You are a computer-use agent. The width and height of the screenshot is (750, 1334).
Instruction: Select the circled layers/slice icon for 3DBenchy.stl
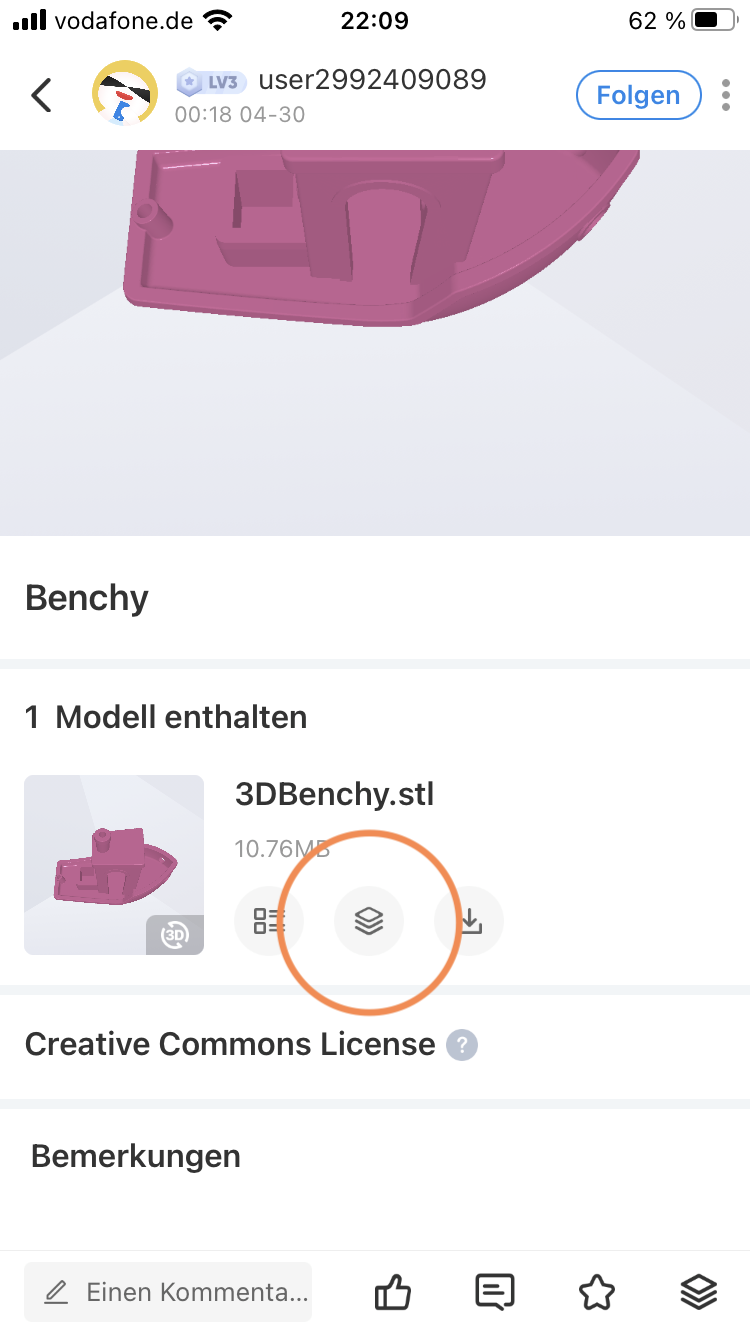(x=369, y=920)
